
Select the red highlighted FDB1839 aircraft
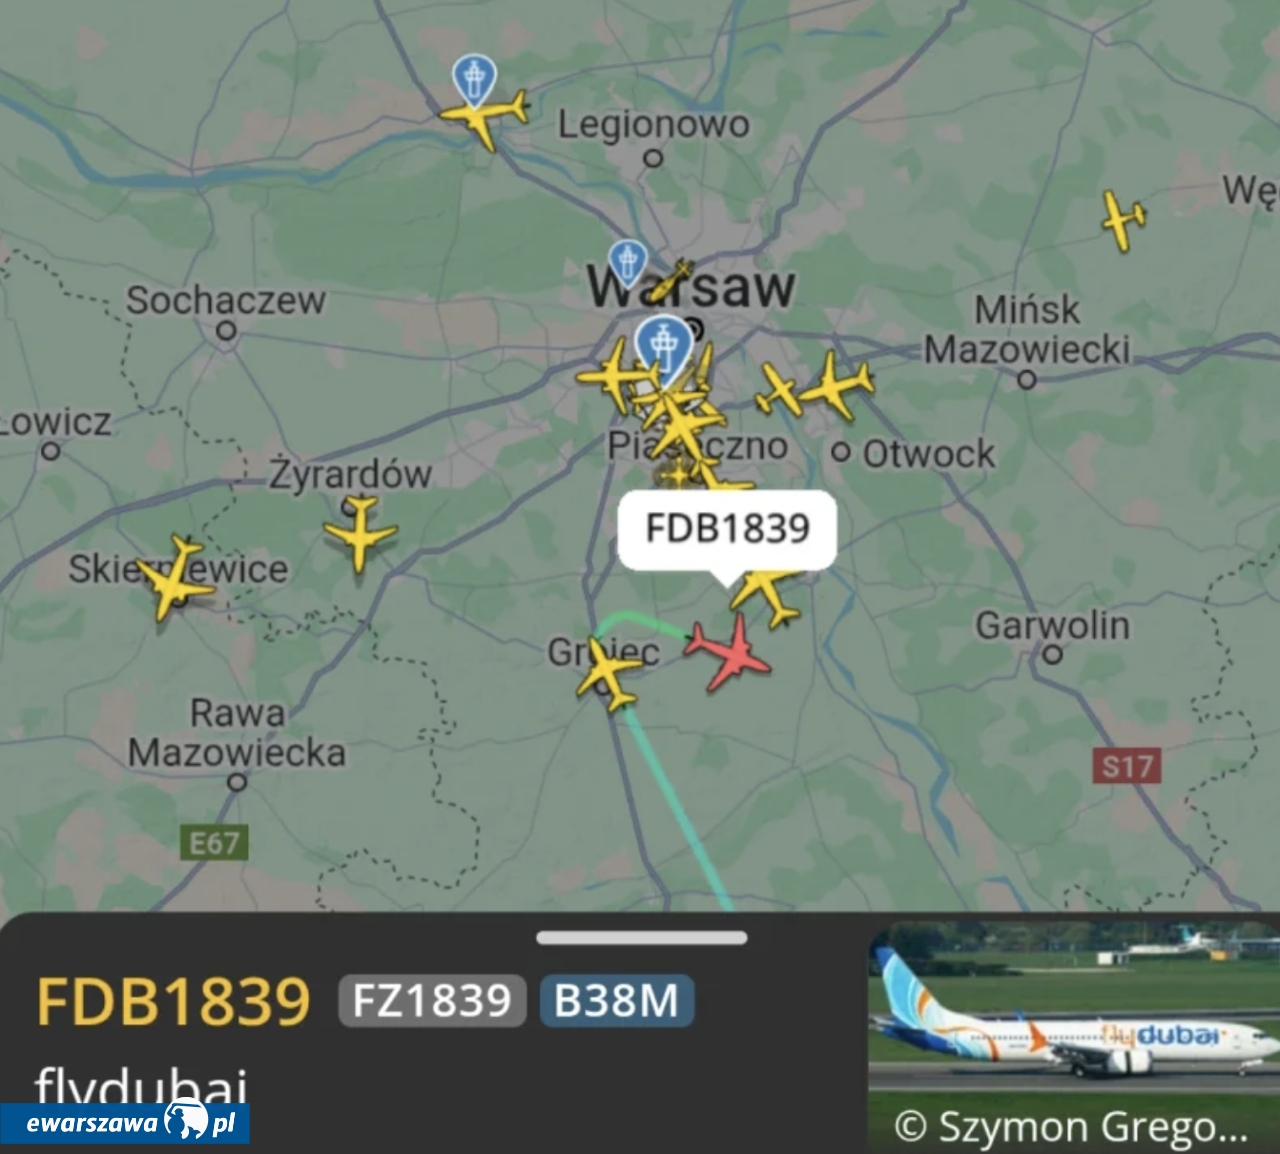click(729, 652)
